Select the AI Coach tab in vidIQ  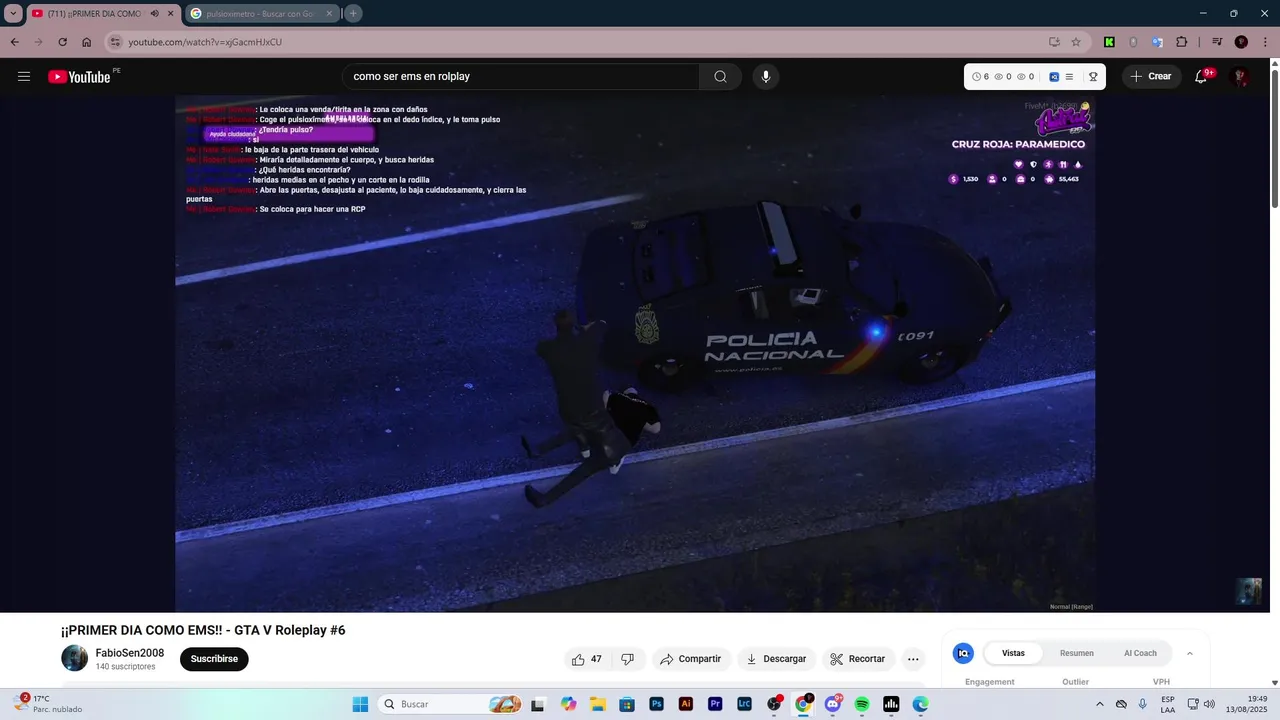pyautogui.click(x=1140, y=653)
